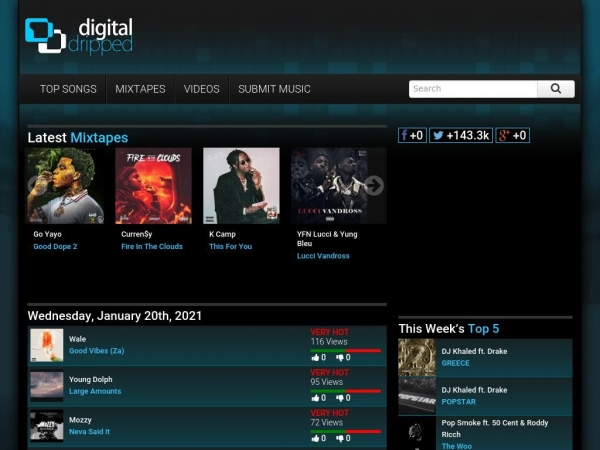Open The Woo top 5 song link
This screenshot has width=600, height=450.
pyautogui.click(x=457, y=446)
